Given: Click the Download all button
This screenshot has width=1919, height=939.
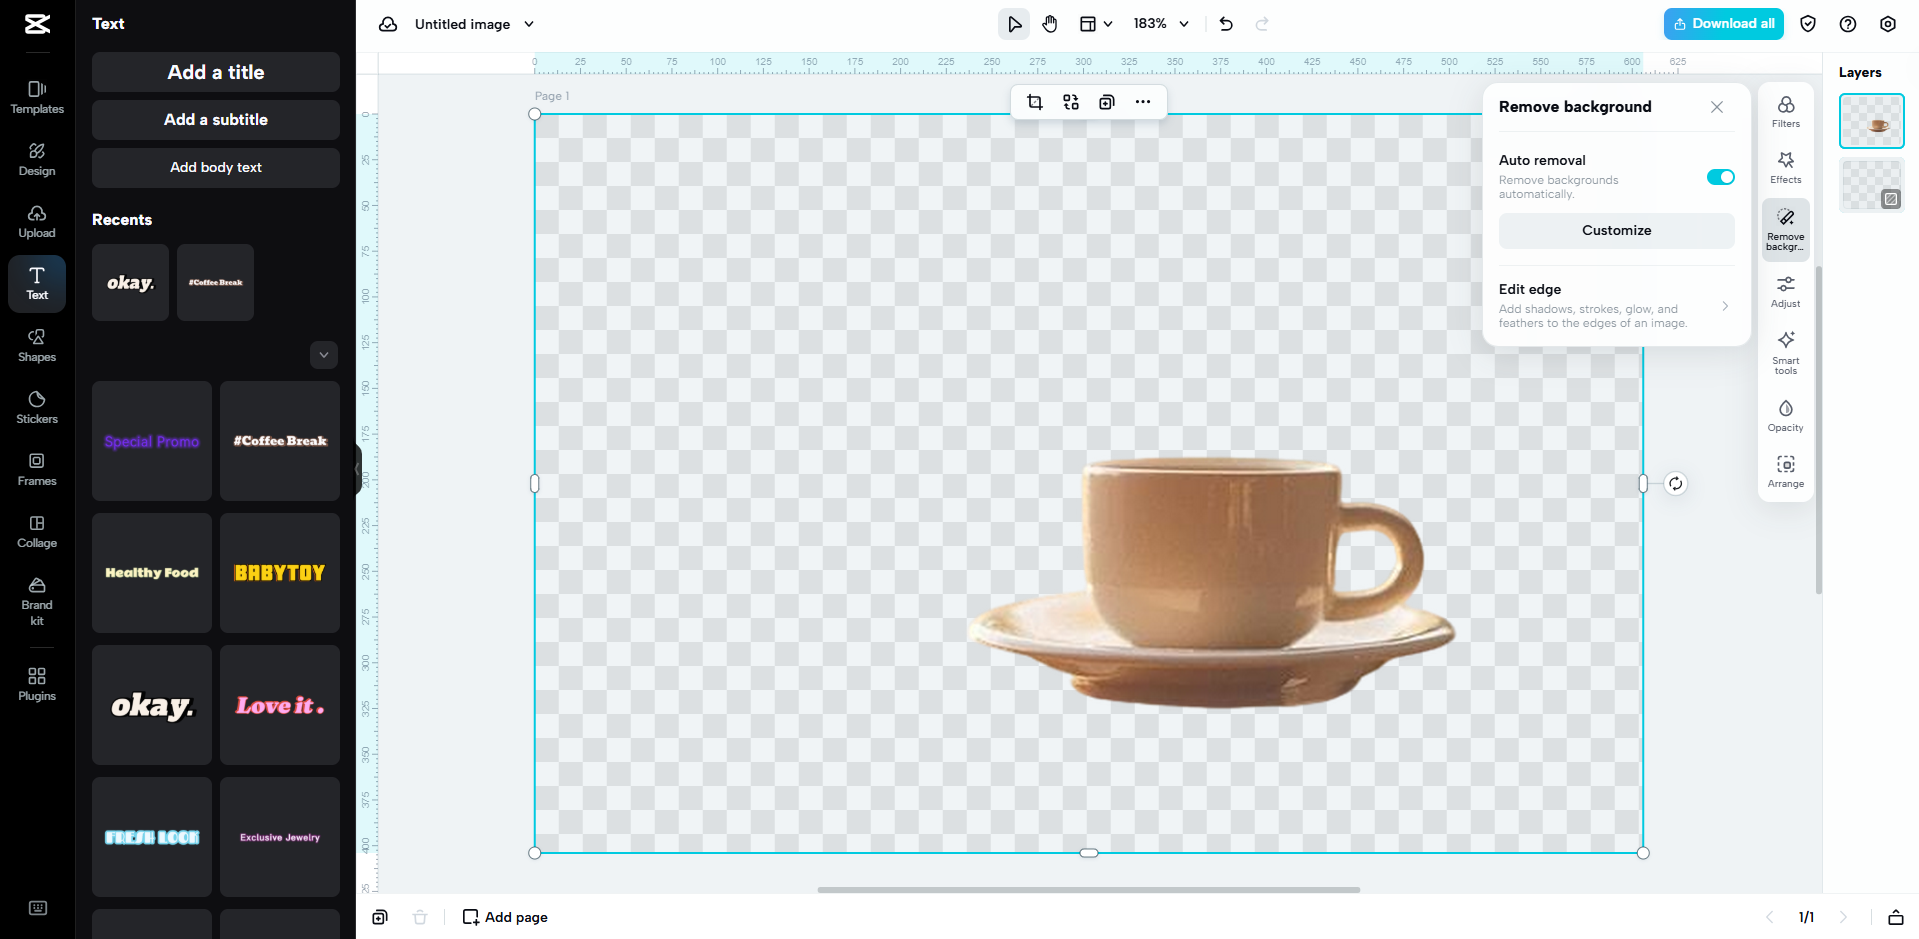Looking at the screenshot, I should [1722, 23].
